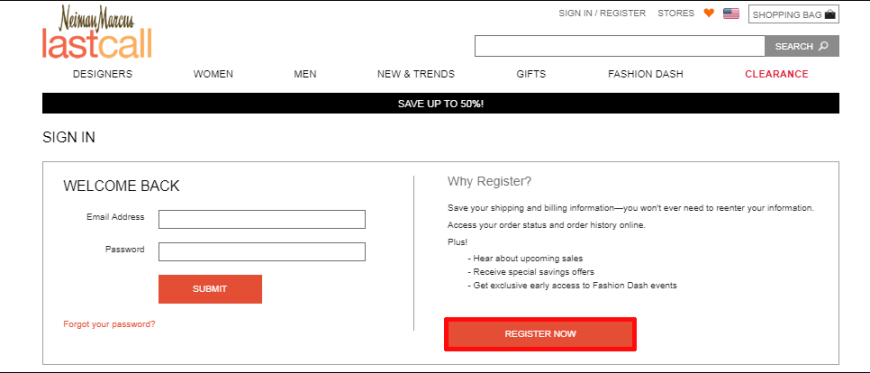The image size is (870, 373).
Task: Focus the Email Address field
Action: (262, 219)
